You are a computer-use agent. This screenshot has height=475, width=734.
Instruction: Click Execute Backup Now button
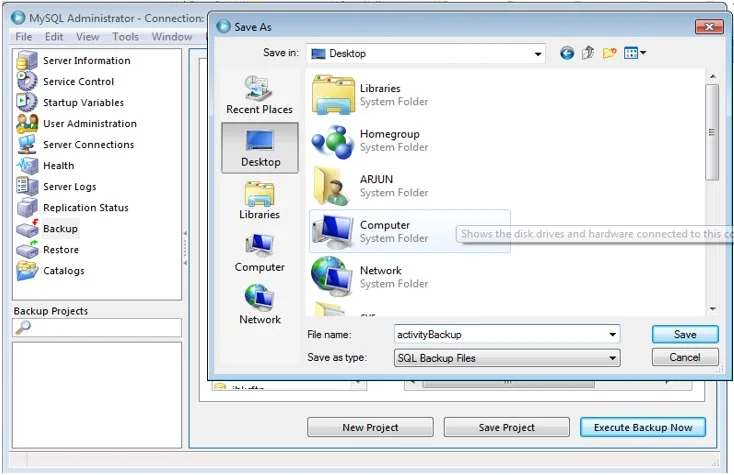click(x=643, y=427)
